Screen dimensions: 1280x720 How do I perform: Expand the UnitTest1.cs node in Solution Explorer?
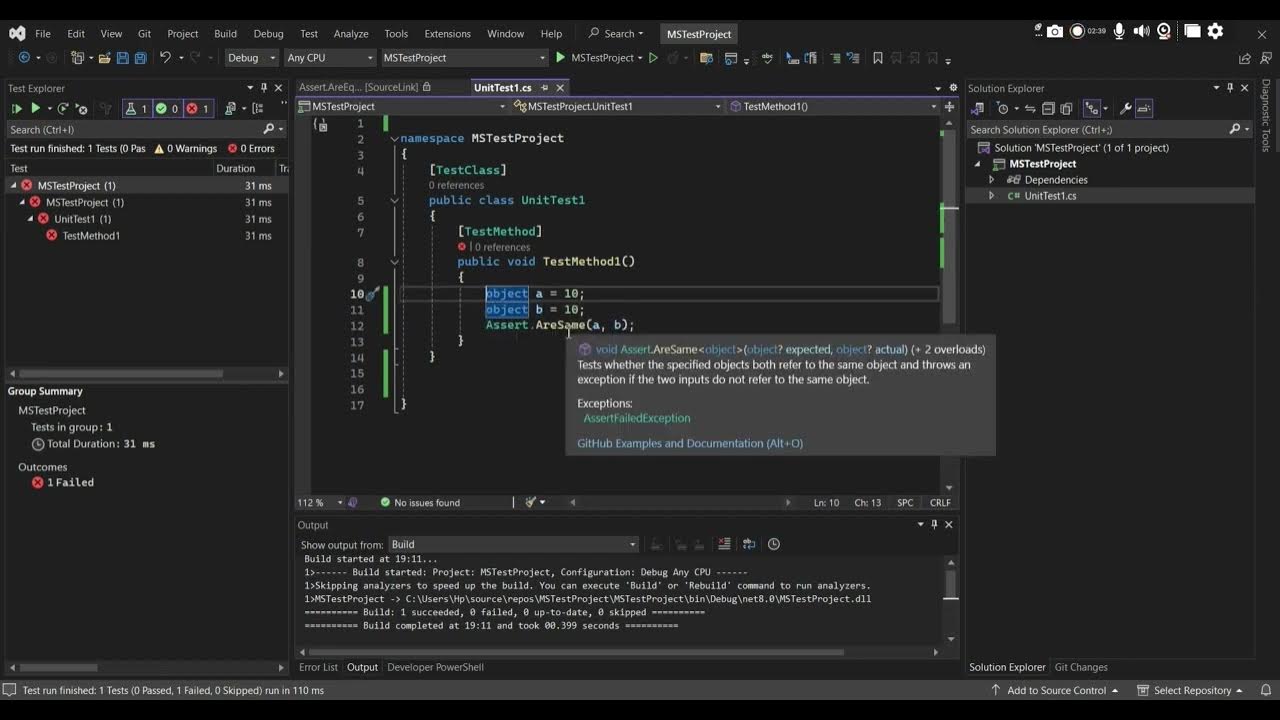pyautogui.click(x=992, y=196)
